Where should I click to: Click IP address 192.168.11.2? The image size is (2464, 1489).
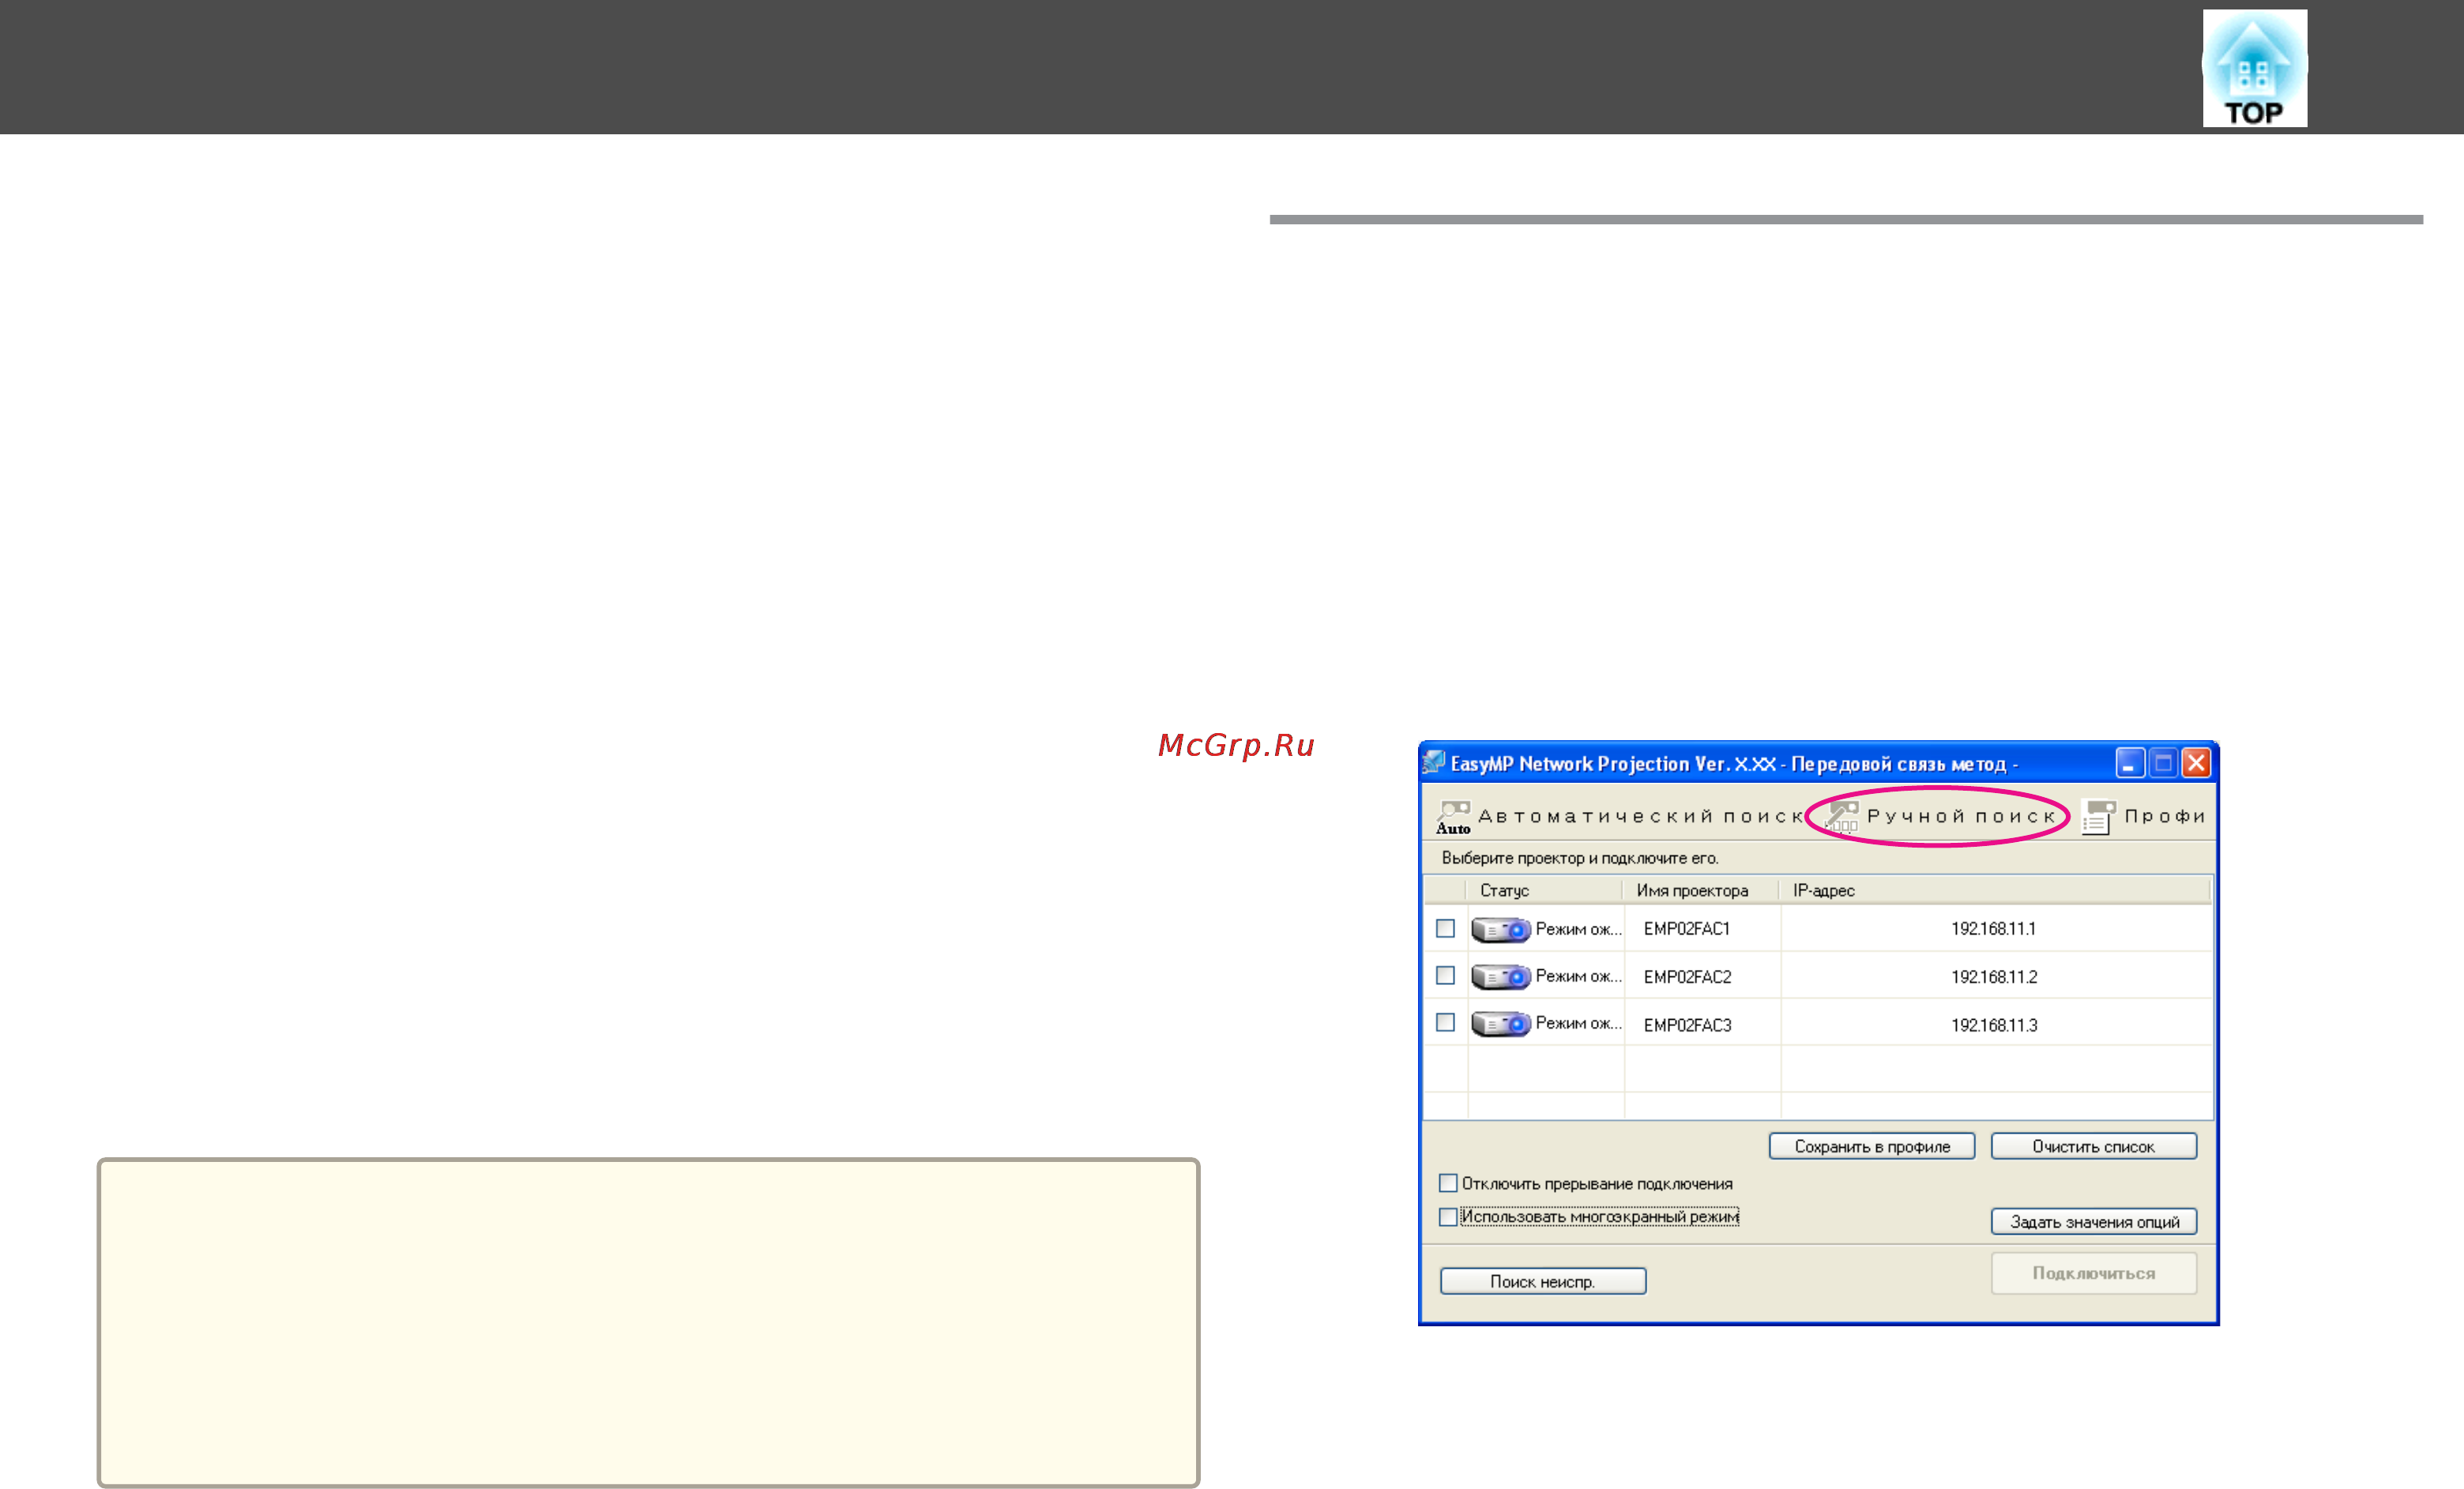tap(1993, 976)
